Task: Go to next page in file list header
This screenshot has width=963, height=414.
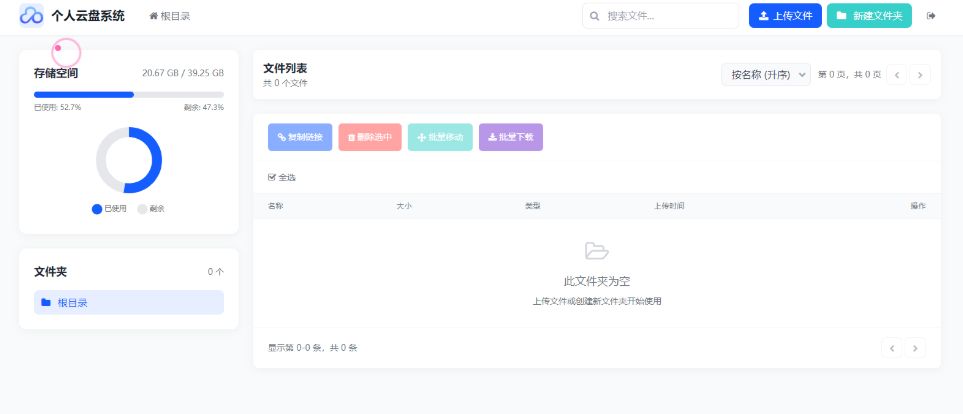Action: tap(920, 75)
